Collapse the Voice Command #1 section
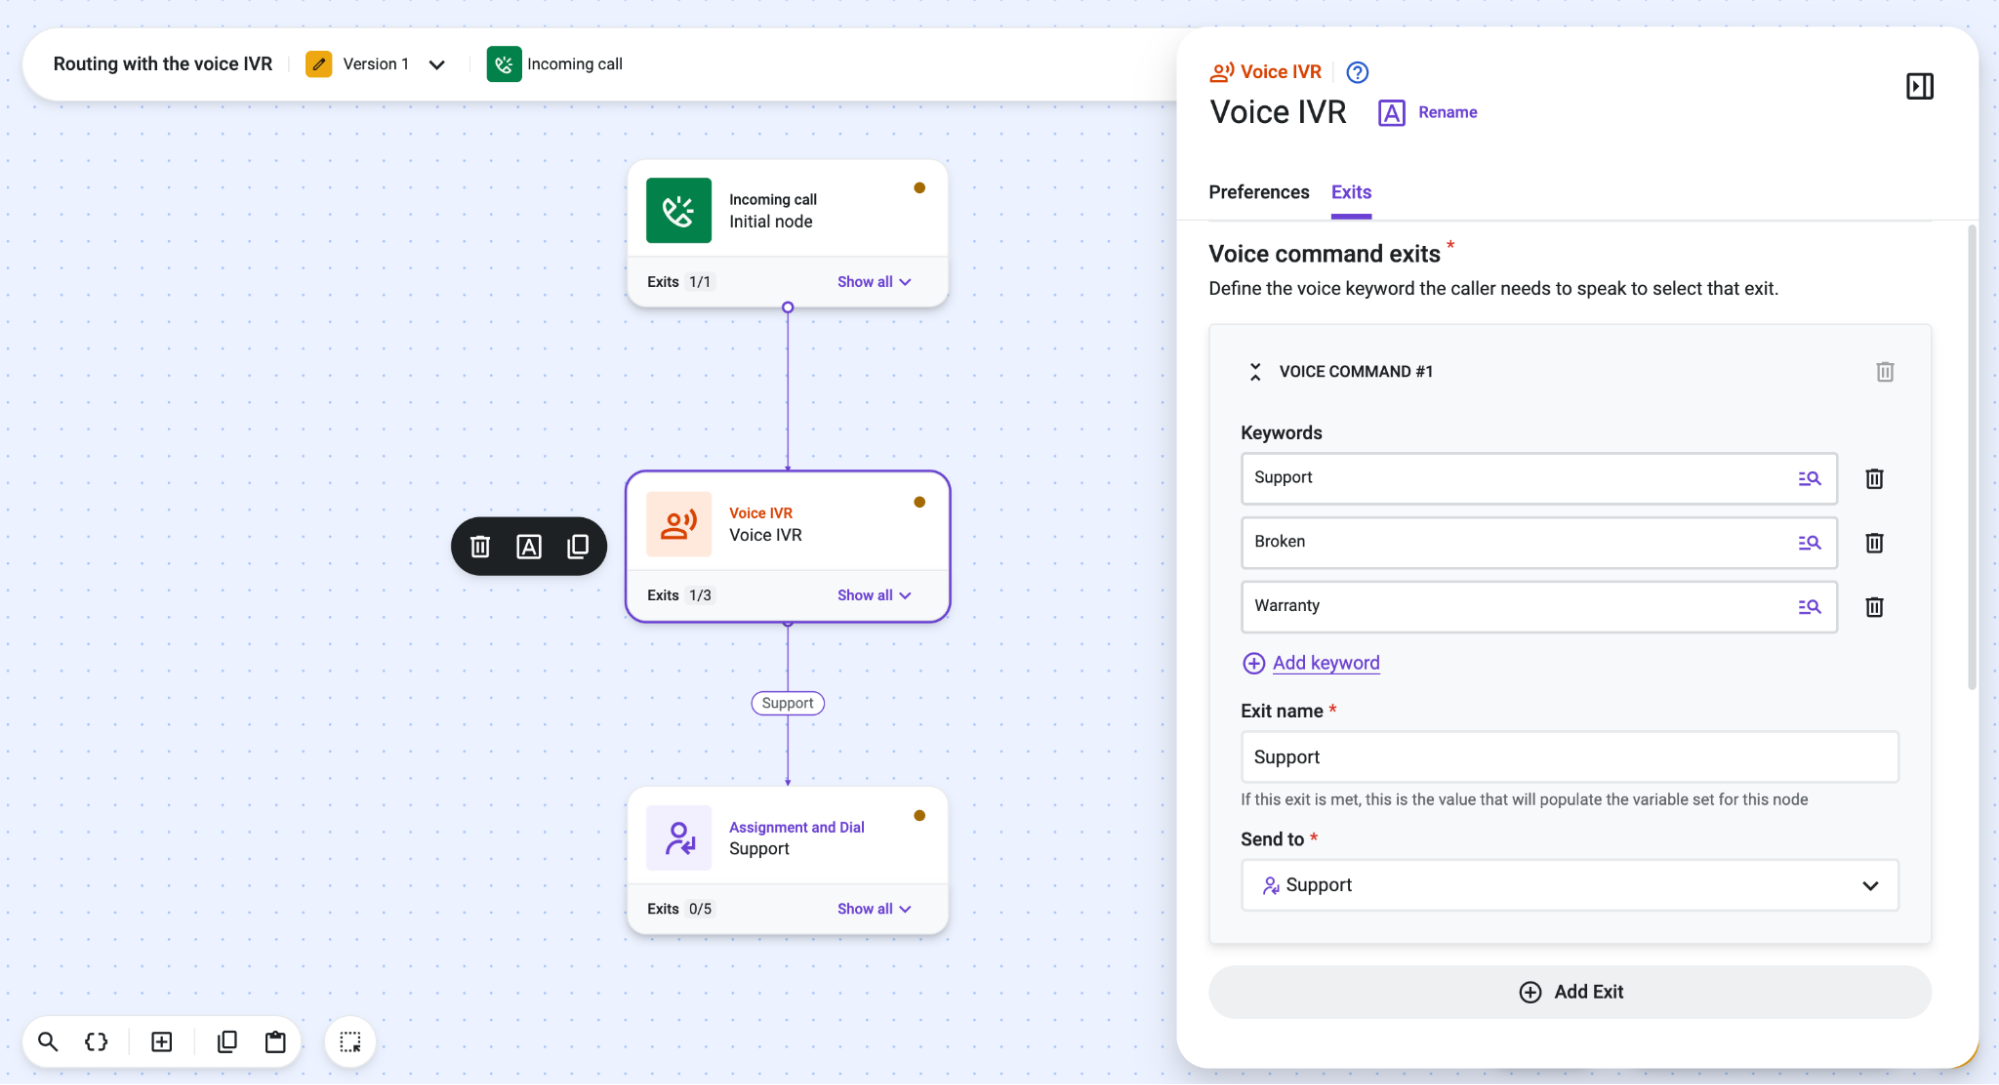Image resolution: width=1999 pixels, height=1085 pixels. tap(1255, 372)
